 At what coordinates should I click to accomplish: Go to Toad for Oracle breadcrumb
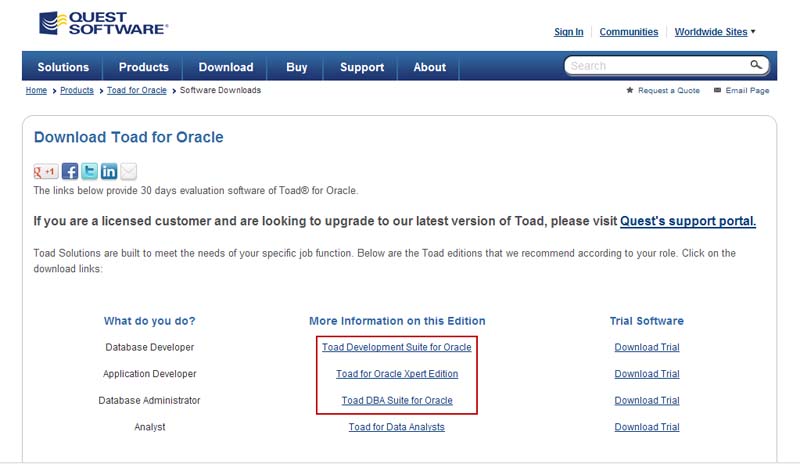point(137,90)
